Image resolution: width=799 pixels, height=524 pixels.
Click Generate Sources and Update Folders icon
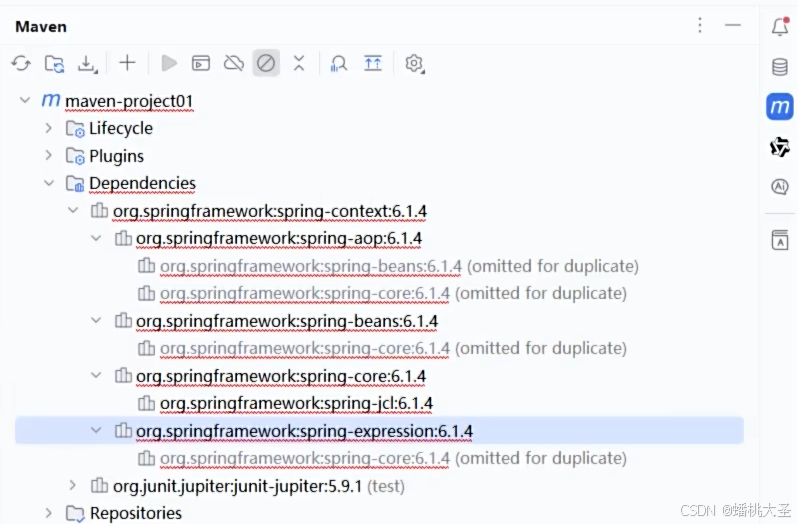[54, 64]
